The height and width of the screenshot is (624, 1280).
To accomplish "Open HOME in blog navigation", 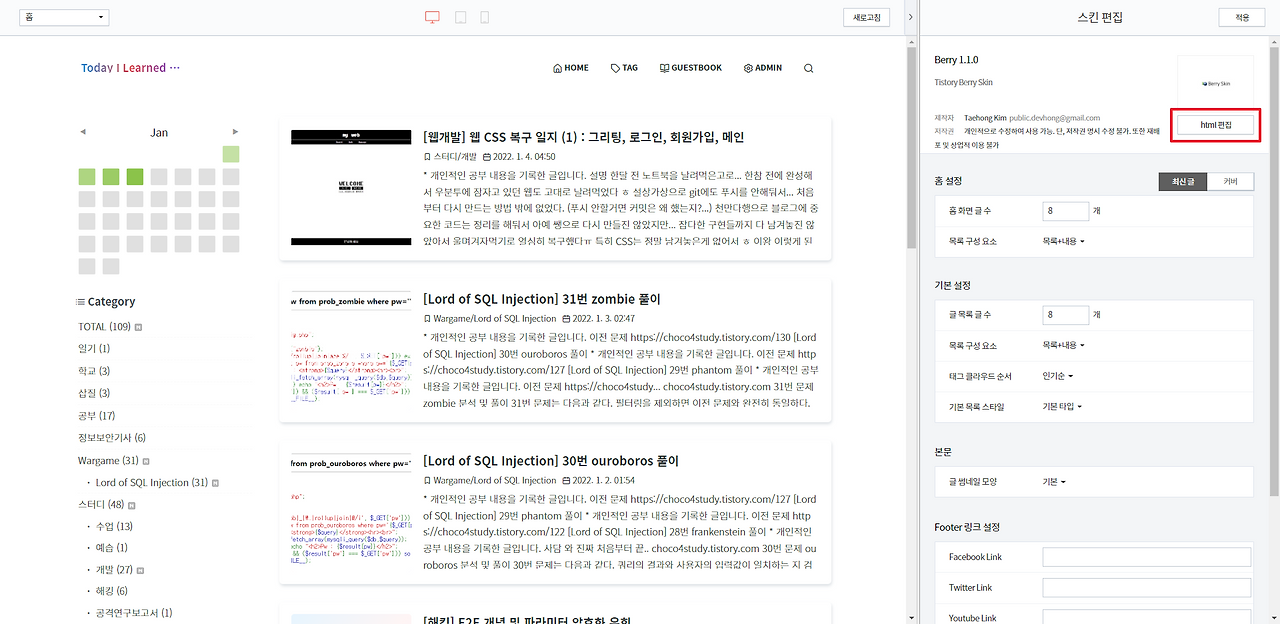I will tap(571, 68).
